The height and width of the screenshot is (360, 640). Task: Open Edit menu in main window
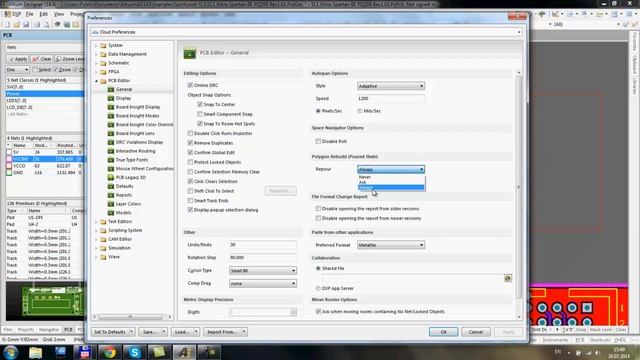(x=43, y=14)
